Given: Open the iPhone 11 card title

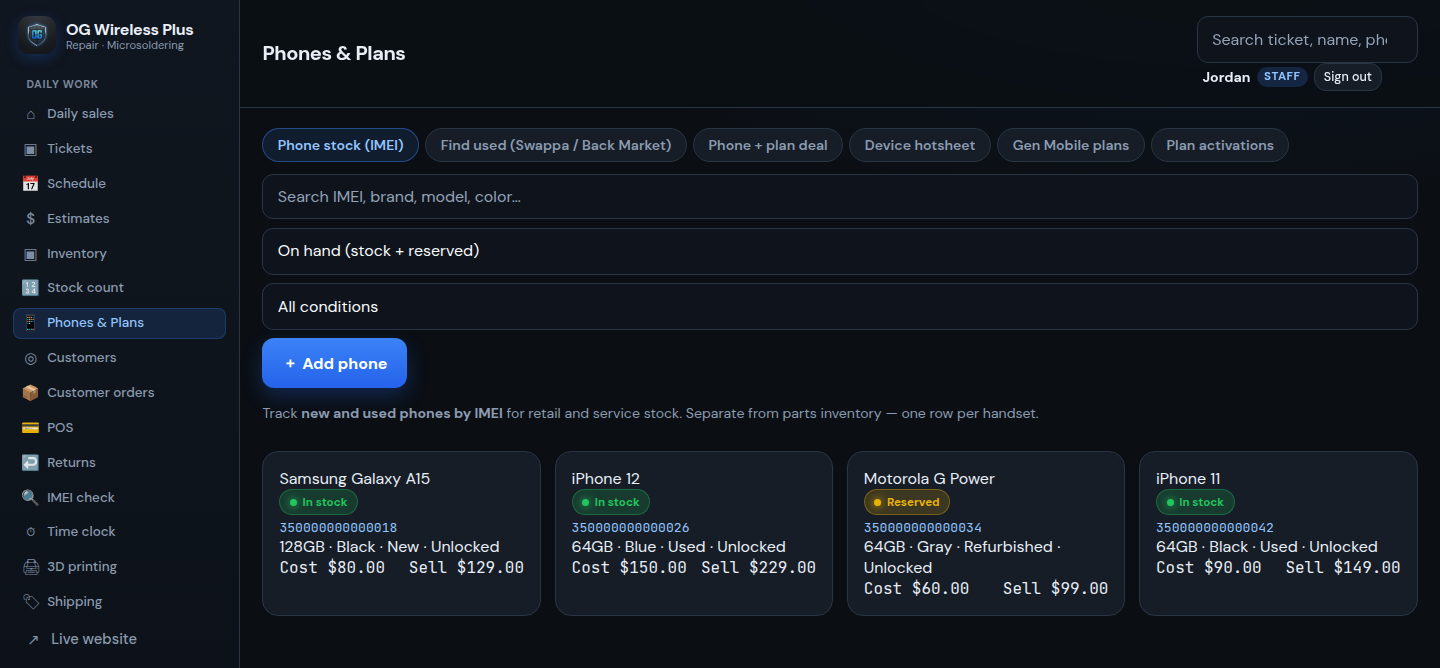Looking at the screenshot, I should pos(1188,479).
